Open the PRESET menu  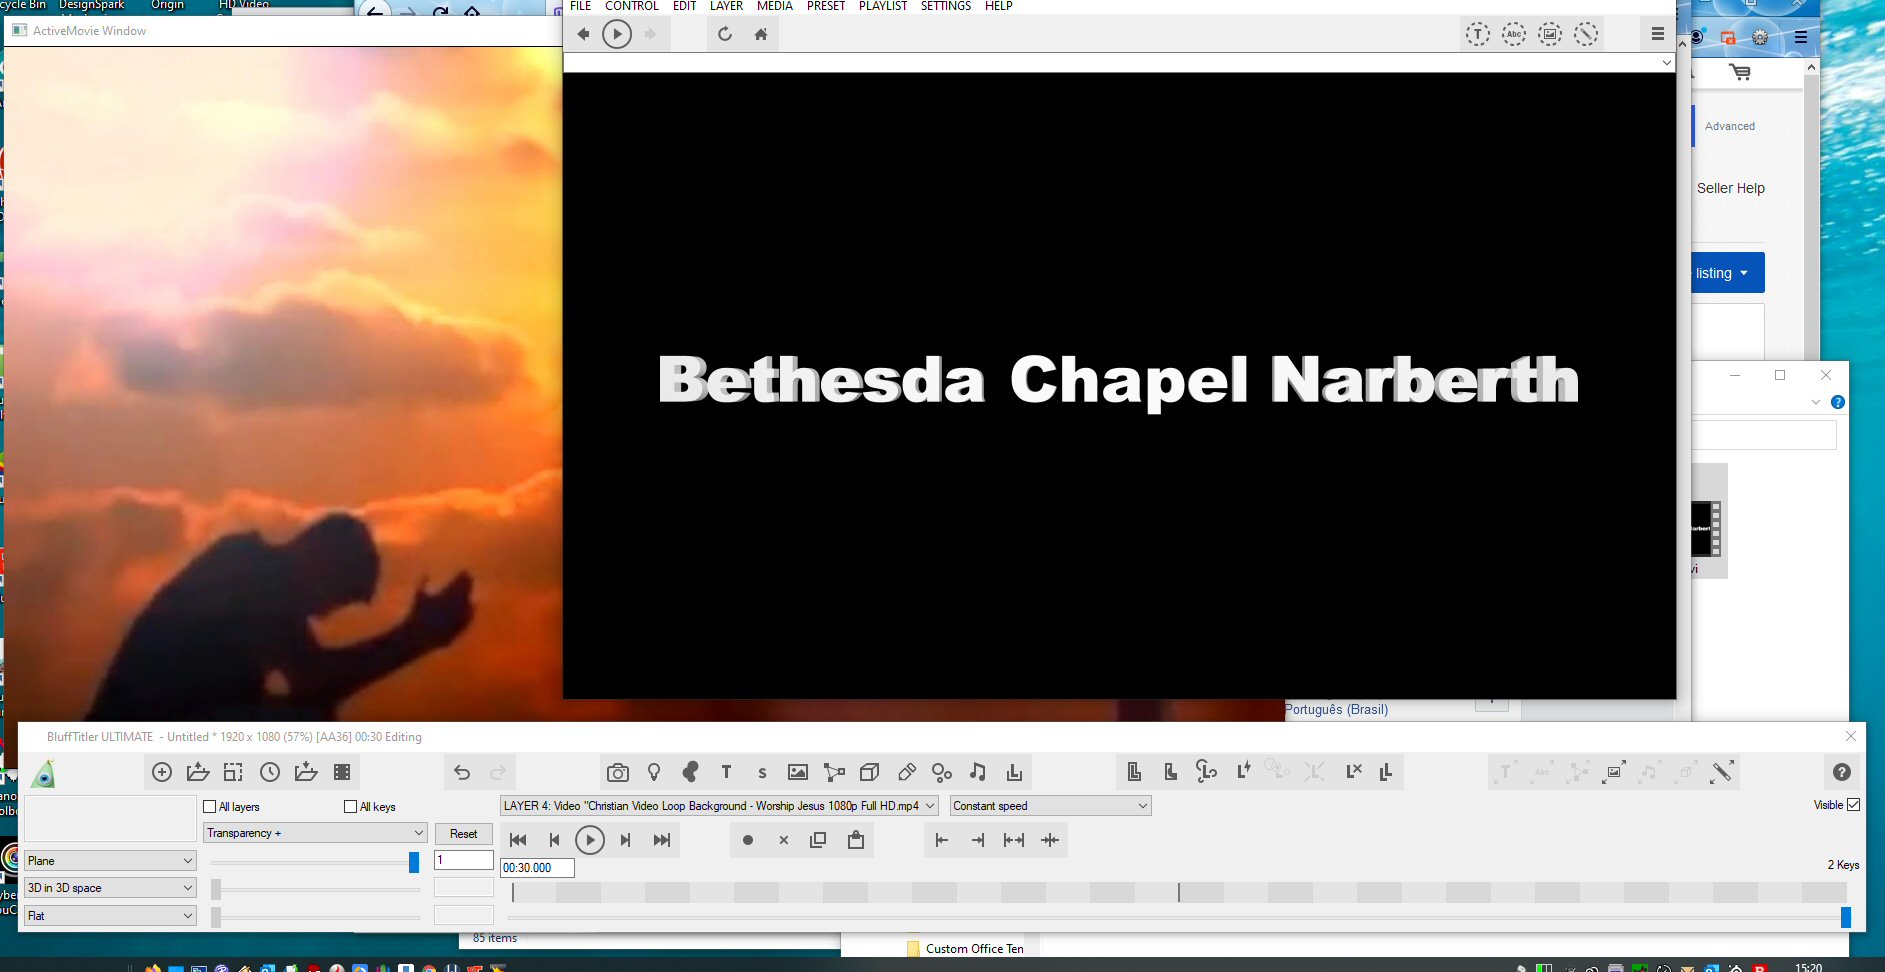(x=826, y=6)
